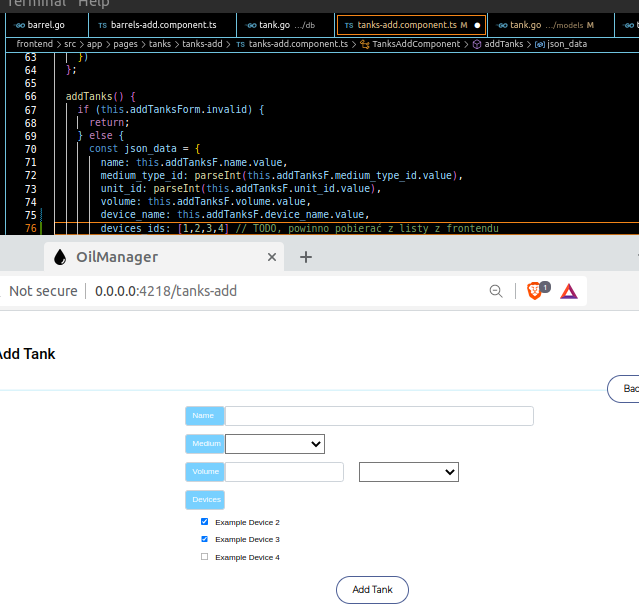The width and height of the screenshot is (639, 612).
Task: Open the volume unit dropdown
Action: click(408, 472)
